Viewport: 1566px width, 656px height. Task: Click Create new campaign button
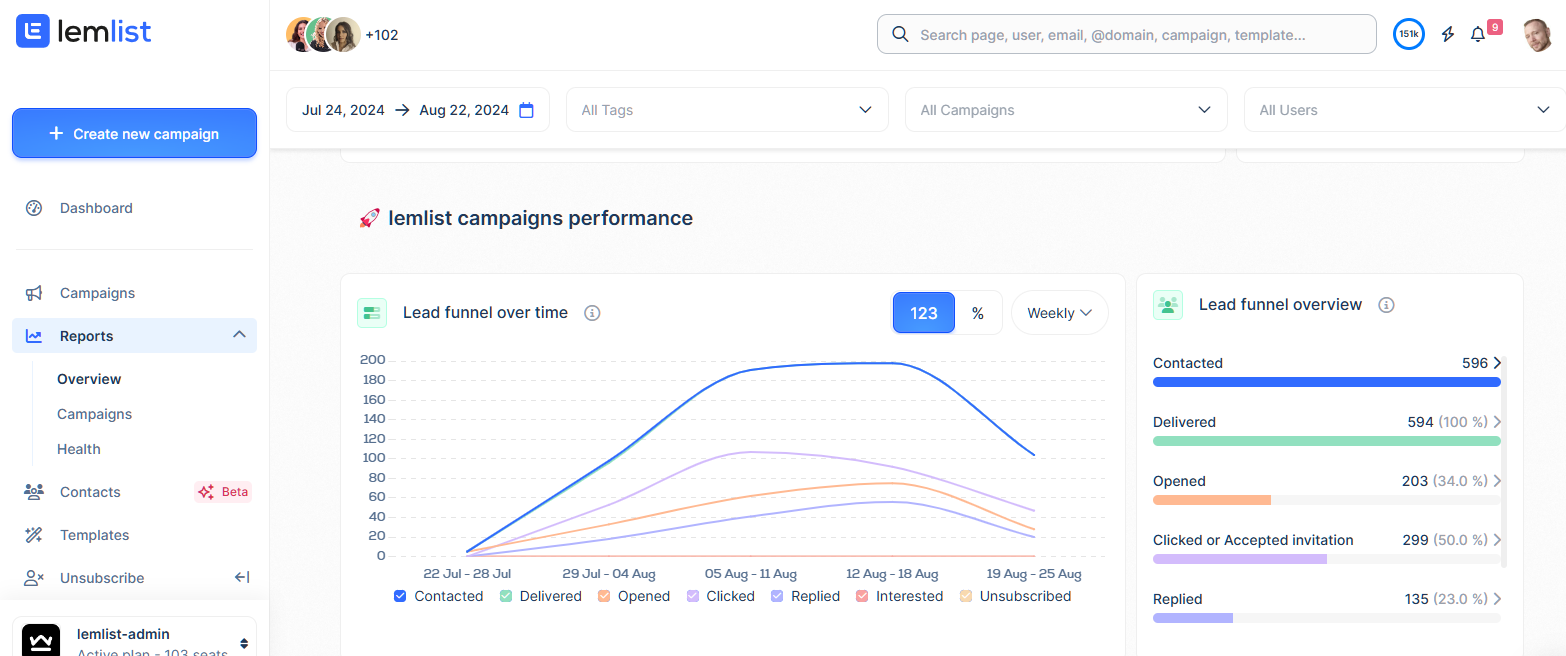point(134,133)
